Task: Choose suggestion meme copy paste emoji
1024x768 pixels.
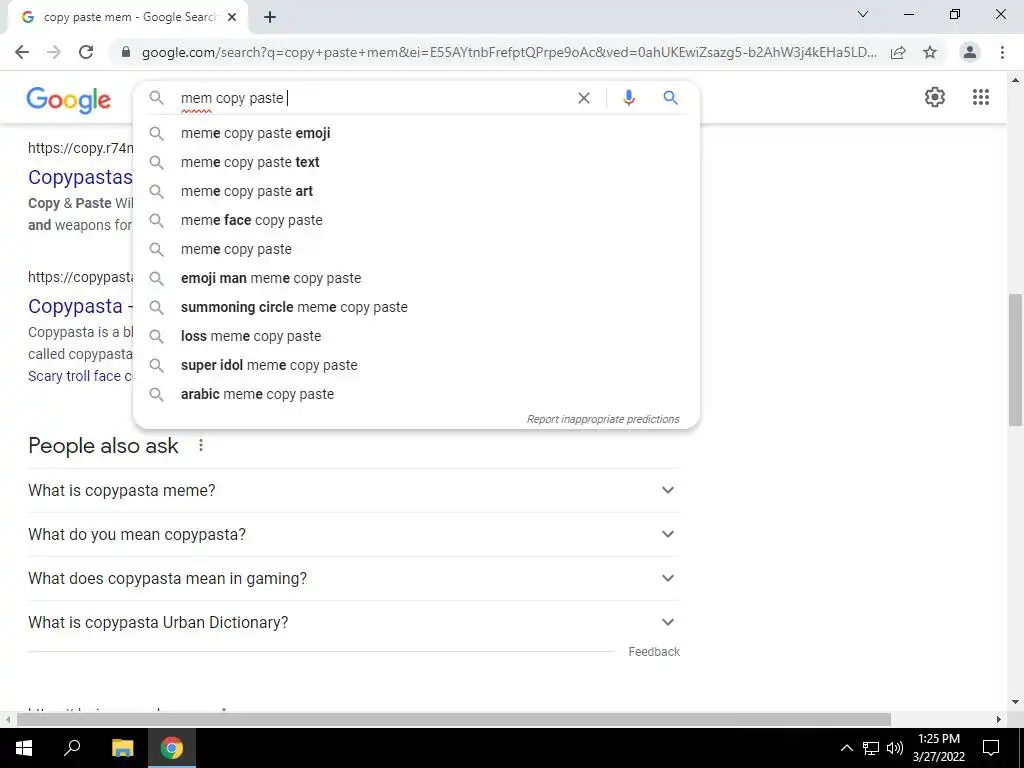Action: coord(416,133)
